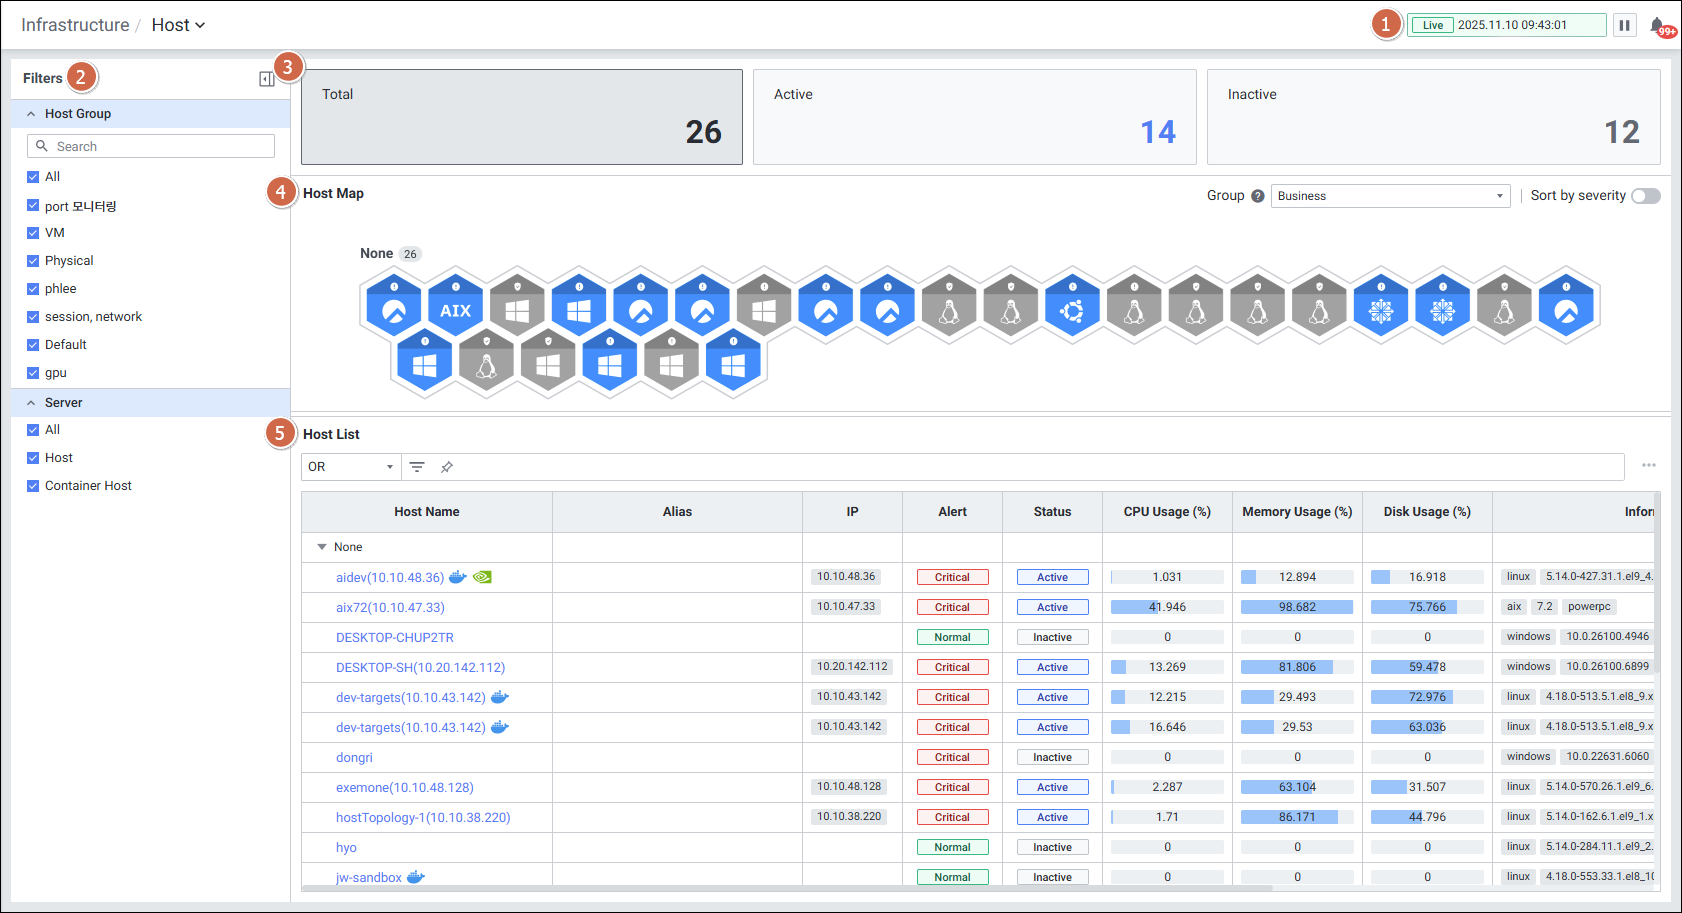Uncheck the gpu host group checkbox
This screenshot has height=913, width=1682.
point(33,373)
